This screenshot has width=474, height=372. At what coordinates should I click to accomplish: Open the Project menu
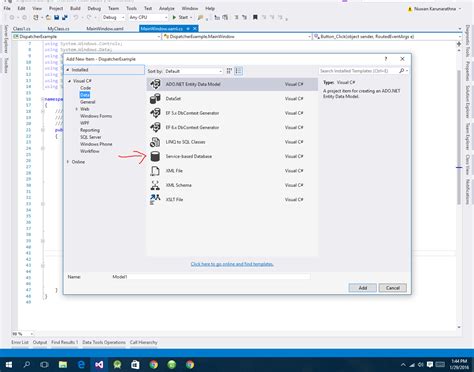point(56,8)
